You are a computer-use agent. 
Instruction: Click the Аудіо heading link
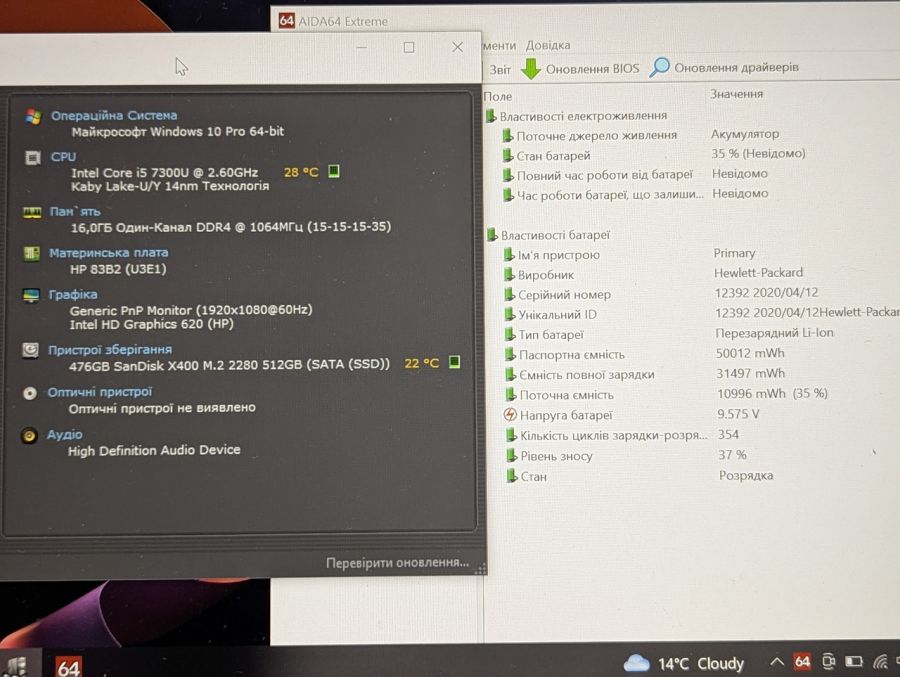(64, 435)
